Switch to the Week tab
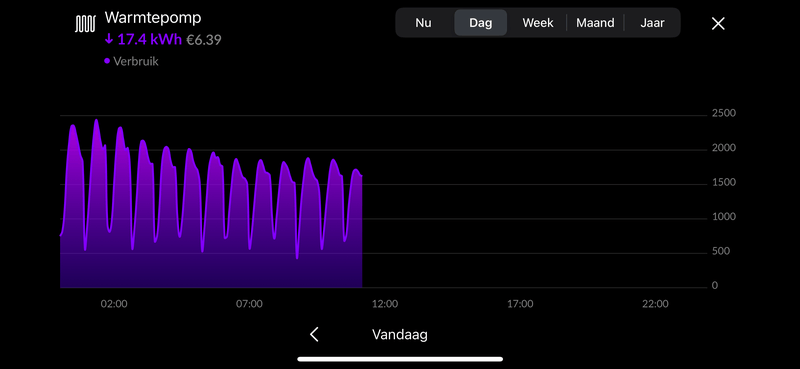Screen dimensions: 800x369 538,23
